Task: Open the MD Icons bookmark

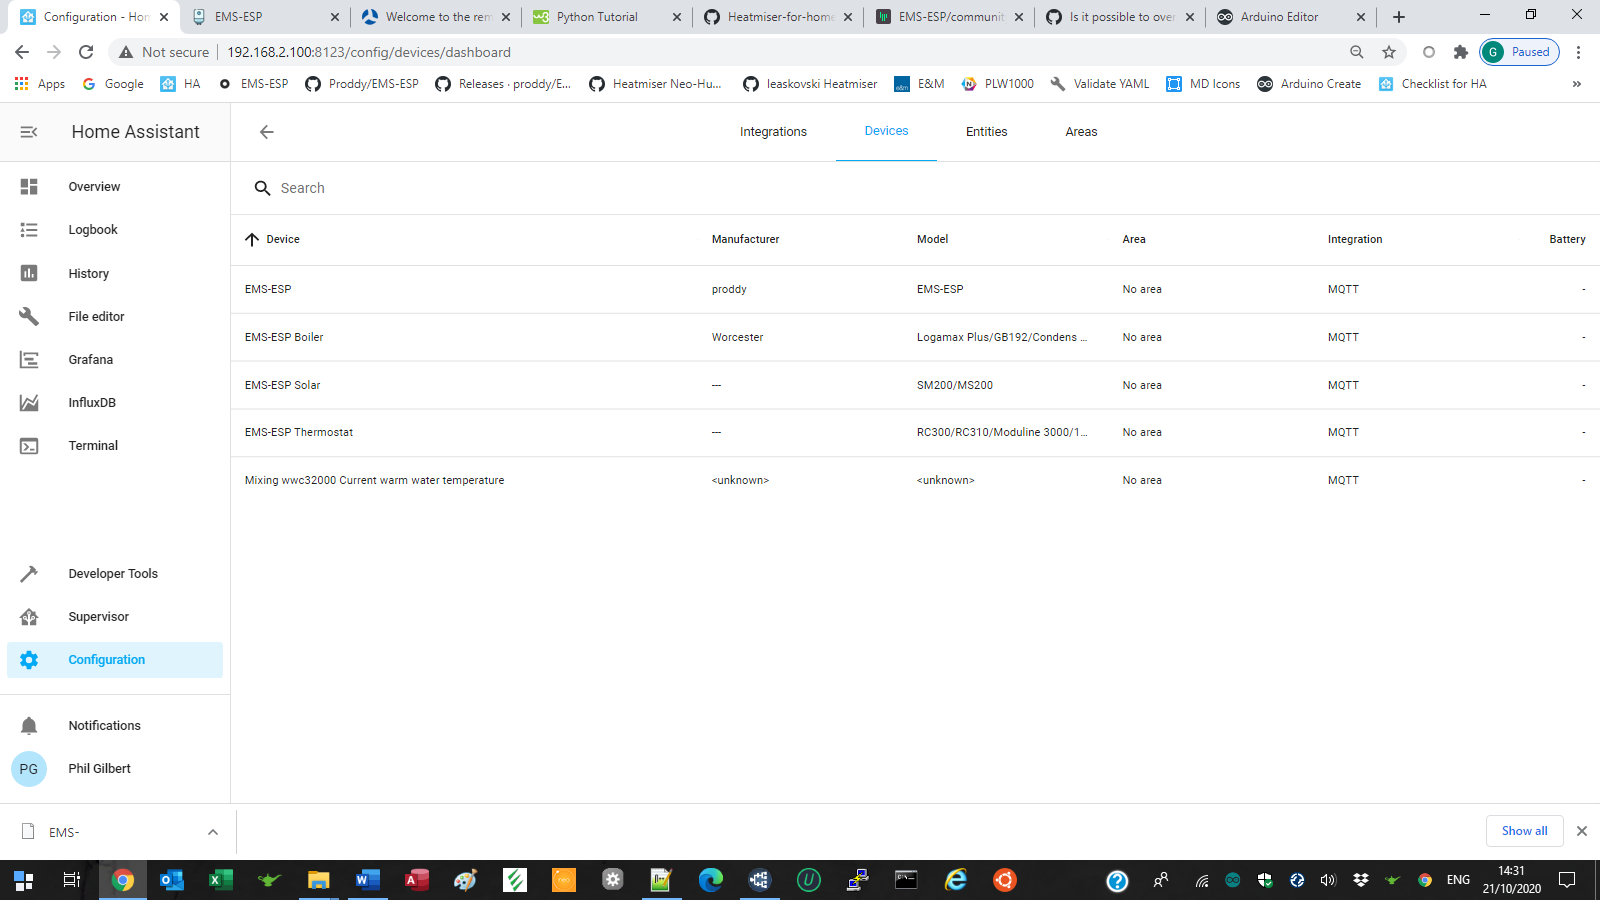Action: point(1203,84)
